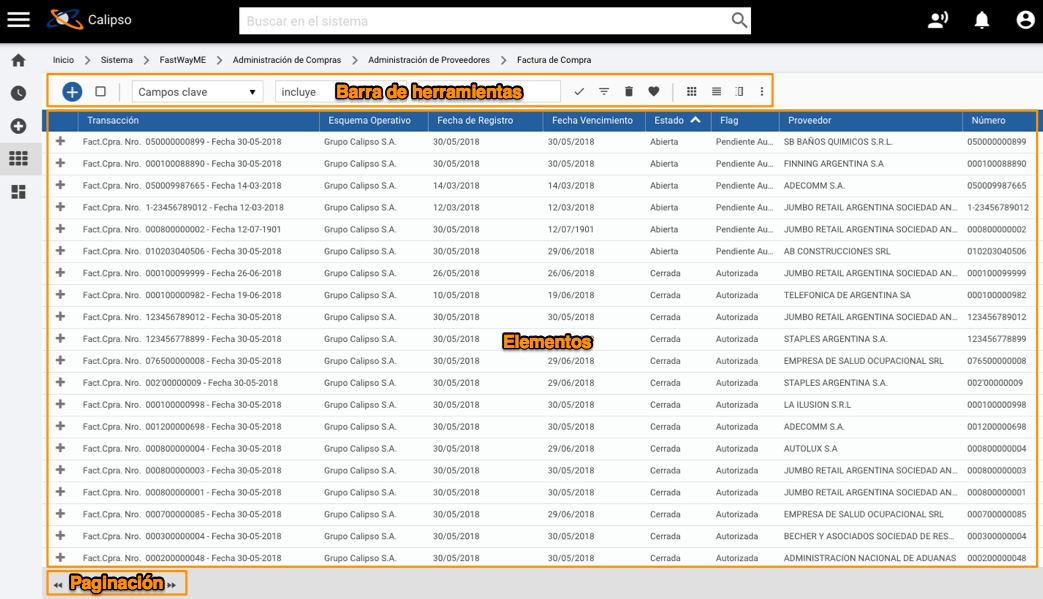This screenshot has height=599, width=1043.
Task: Select ADMINISTRACION NACIONAL DE ADUANAS cell
Action: pyautogui.click(x=869, y=558)
